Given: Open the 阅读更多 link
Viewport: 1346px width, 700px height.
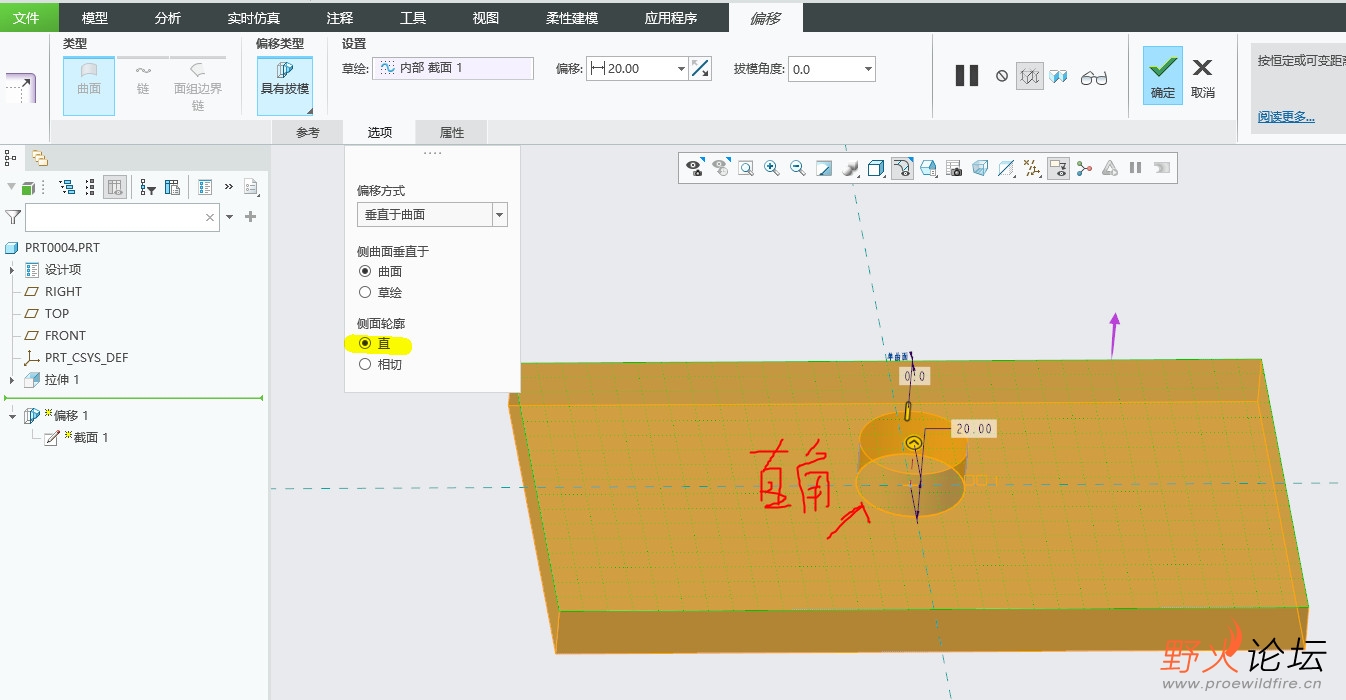Looking at the screenshot, I should tap(1286, 117).
